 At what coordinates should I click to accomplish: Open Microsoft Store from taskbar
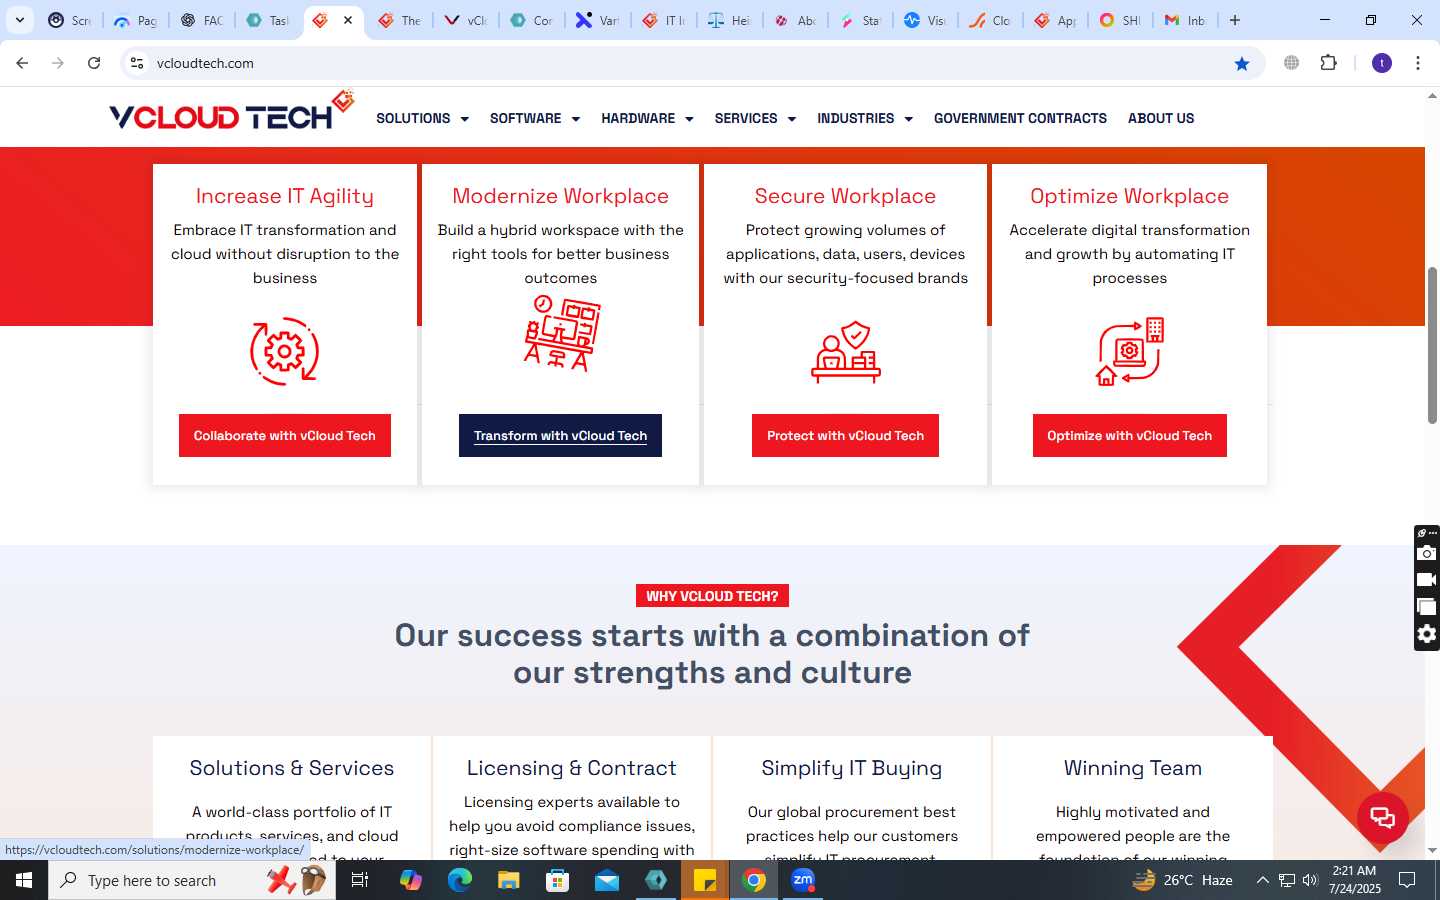(557, 880)
